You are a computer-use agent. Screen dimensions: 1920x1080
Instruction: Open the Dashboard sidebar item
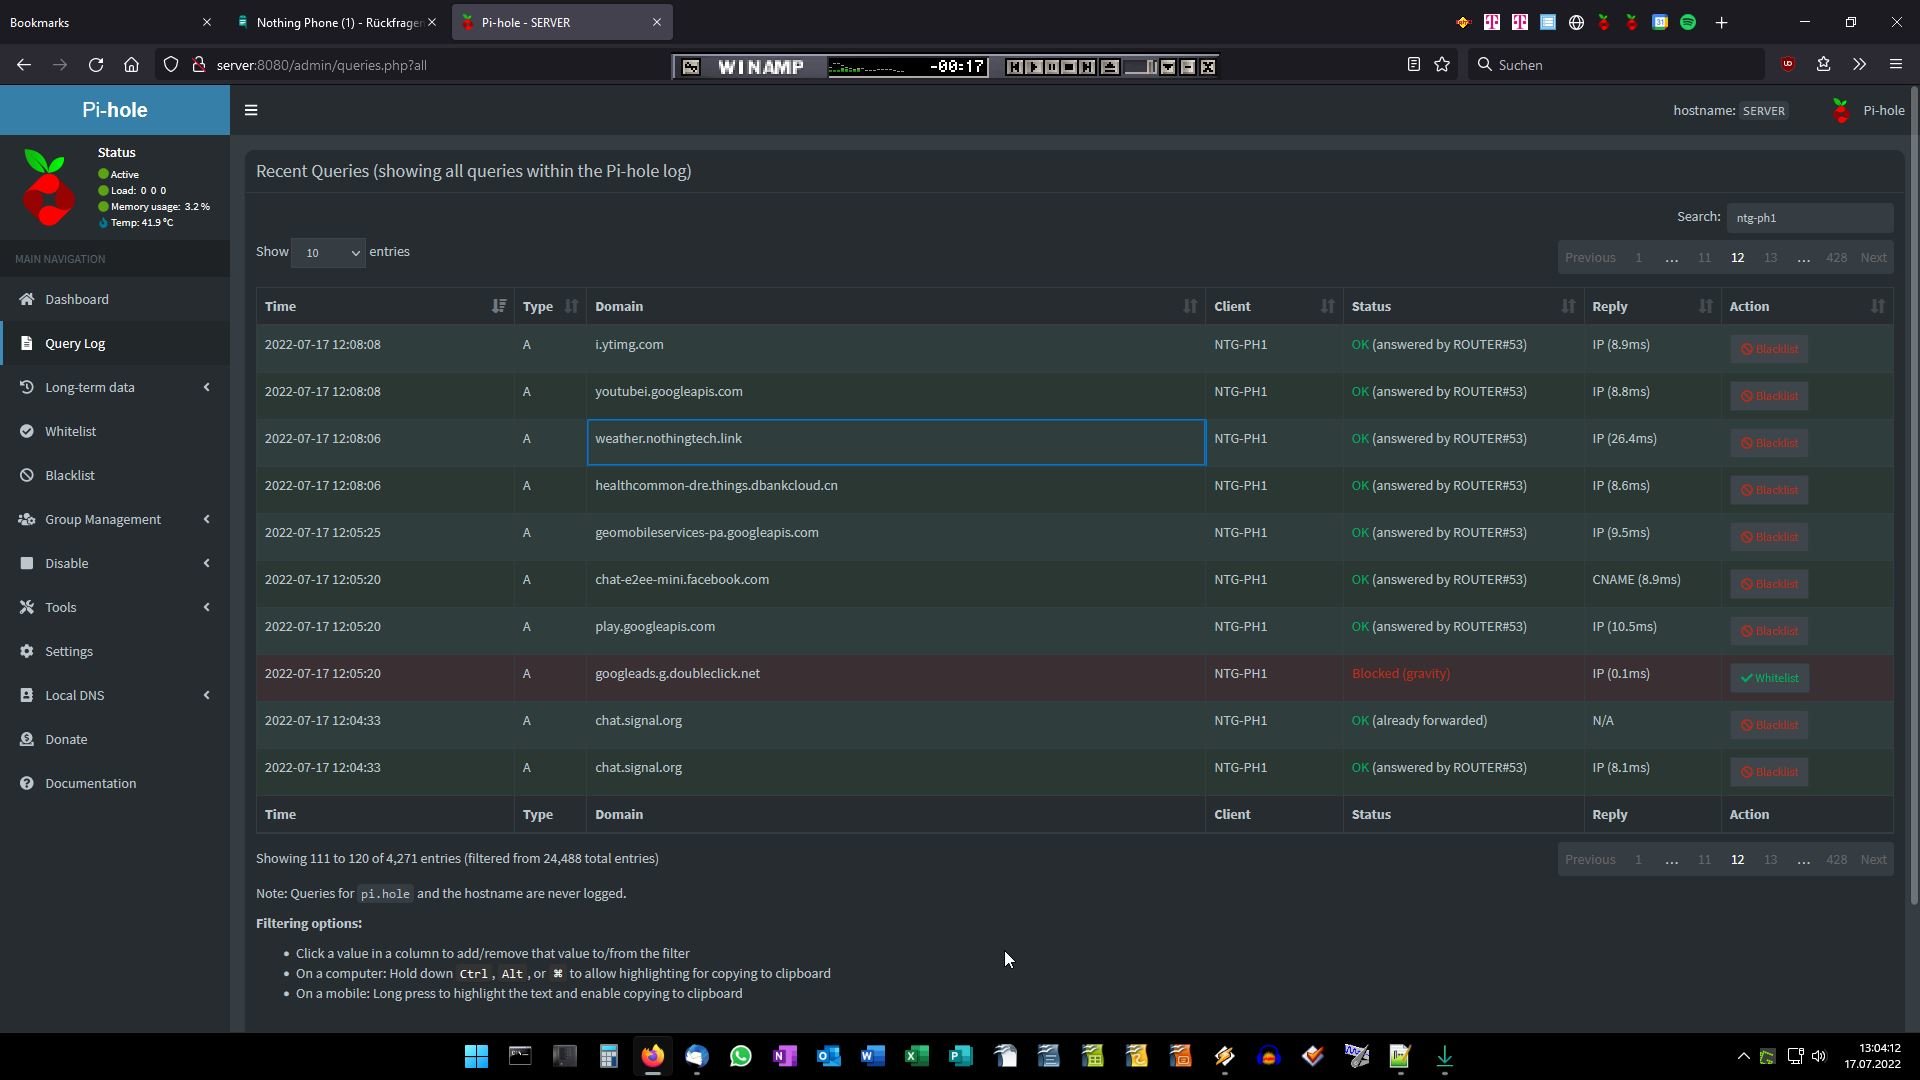pyautogui.click(x=77, y=299)
